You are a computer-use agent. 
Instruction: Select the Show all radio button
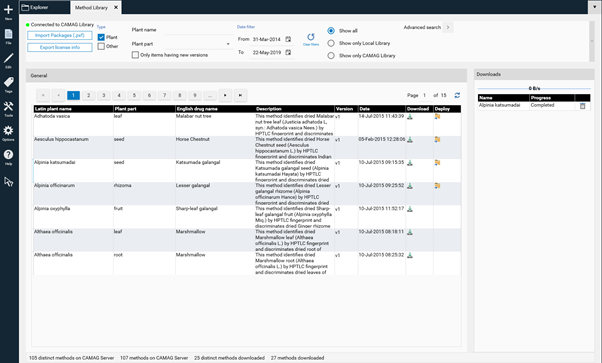click(x=331, y=31)
